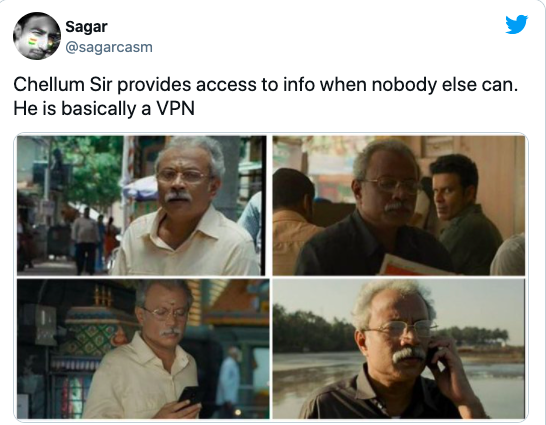The height and width of the screenshot is (425, 546).
Task: Click the flag paint on the avatar's face
Action: point(32,42)
